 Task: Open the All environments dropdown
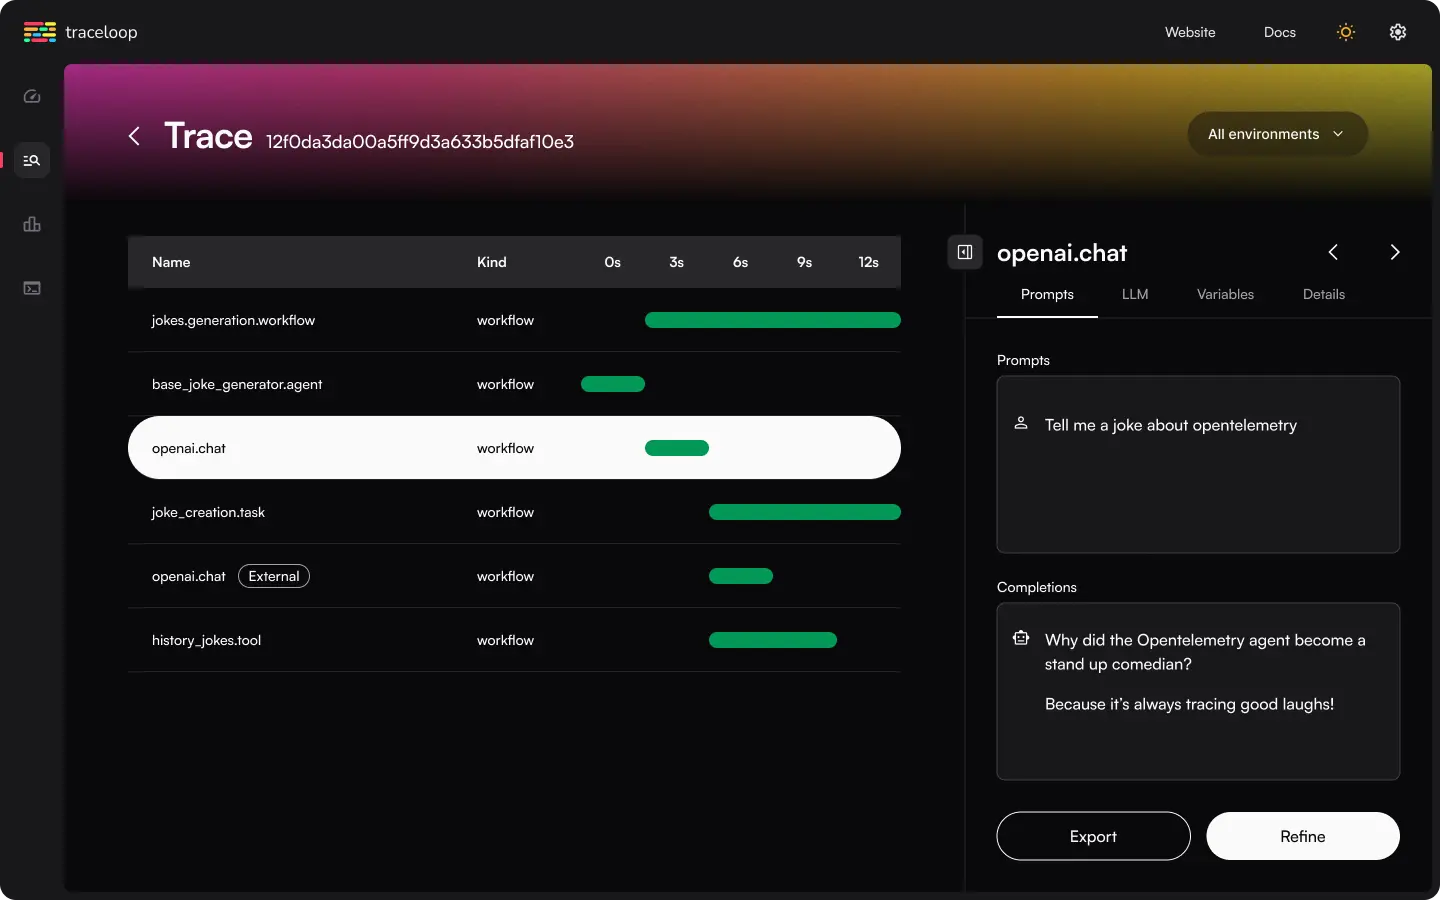click(x=1277, y=133)
